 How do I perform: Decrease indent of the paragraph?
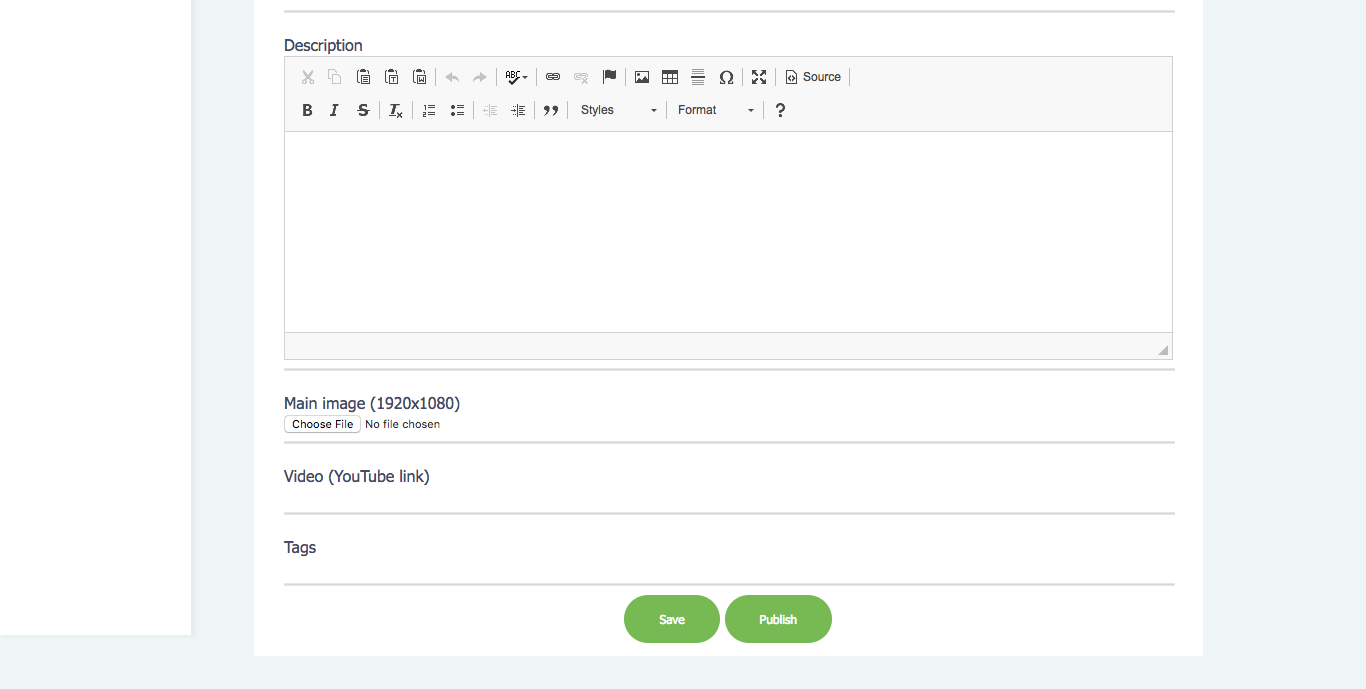(490, 110)
